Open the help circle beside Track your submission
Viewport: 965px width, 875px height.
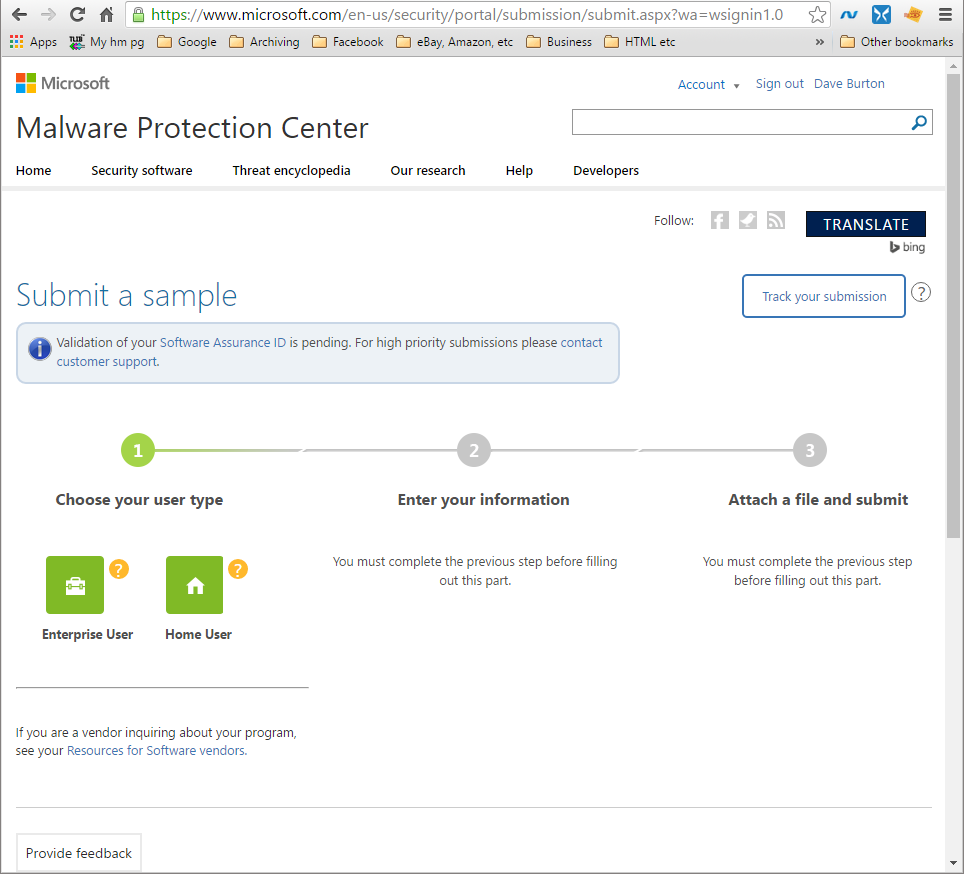(x=920, y=292)
